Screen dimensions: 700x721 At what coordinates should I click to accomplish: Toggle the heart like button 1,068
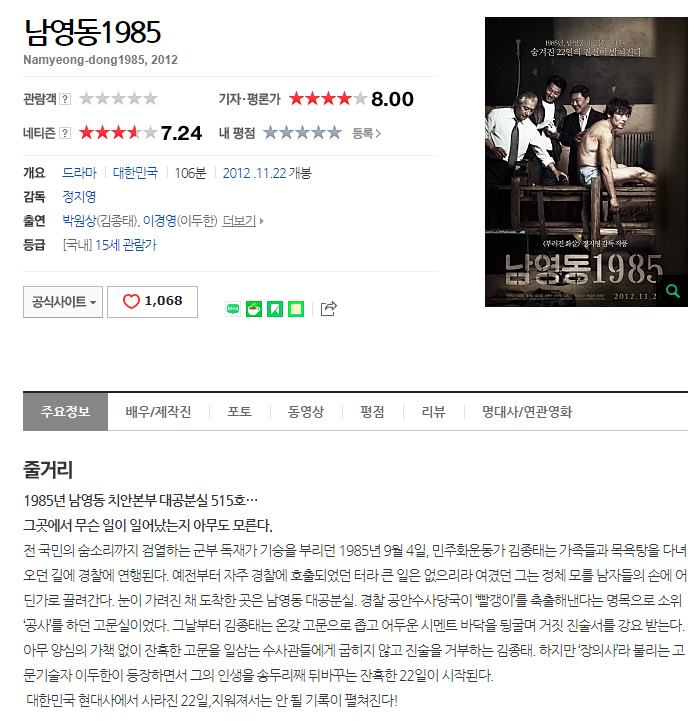tap(152, 302)
